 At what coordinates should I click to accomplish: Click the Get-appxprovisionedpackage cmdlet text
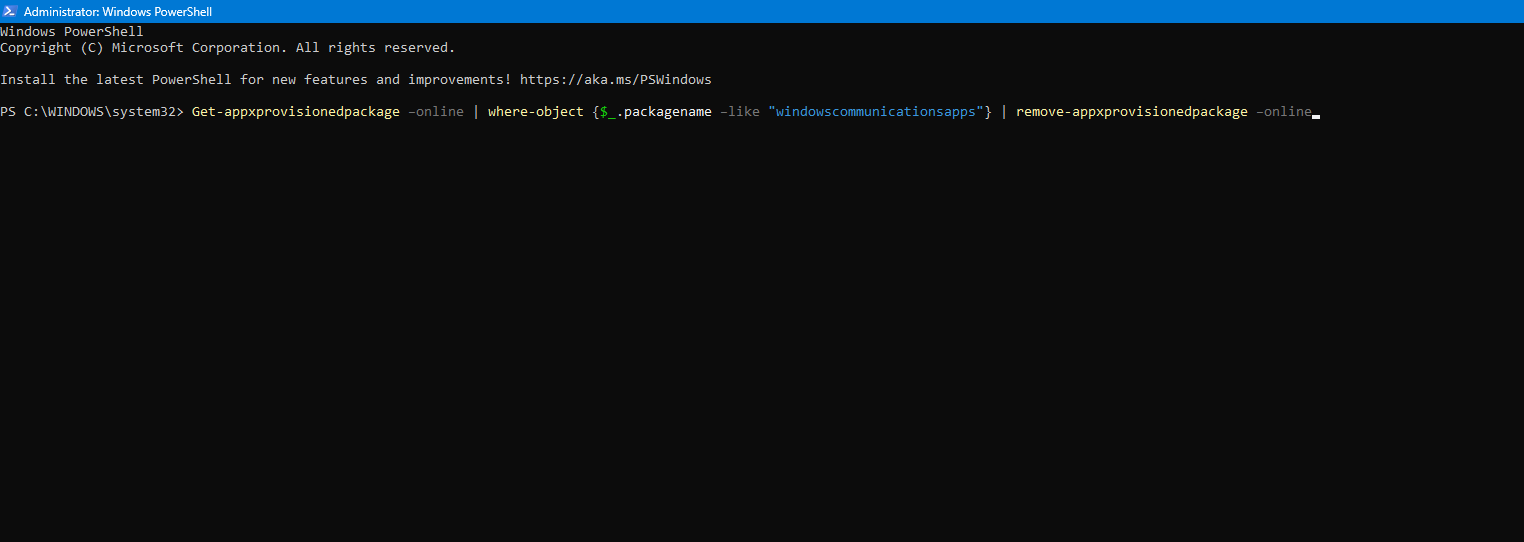pyautogui.click(x=295, y=111)
